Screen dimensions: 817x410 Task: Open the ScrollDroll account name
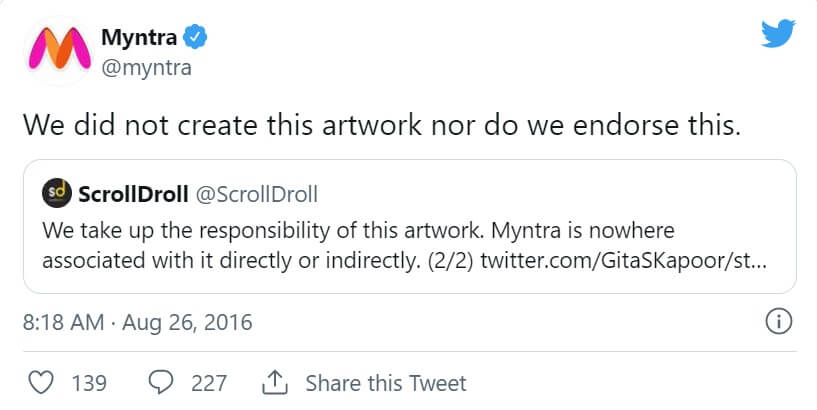(x=134, y=192)
